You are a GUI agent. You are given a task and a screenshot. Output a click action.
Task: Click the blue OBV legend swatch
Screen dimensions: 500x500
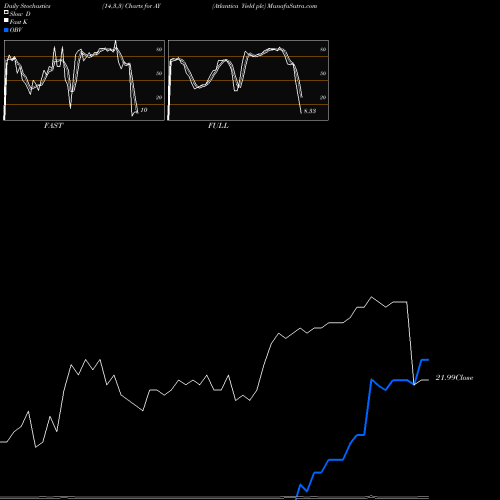click(6, 30)
